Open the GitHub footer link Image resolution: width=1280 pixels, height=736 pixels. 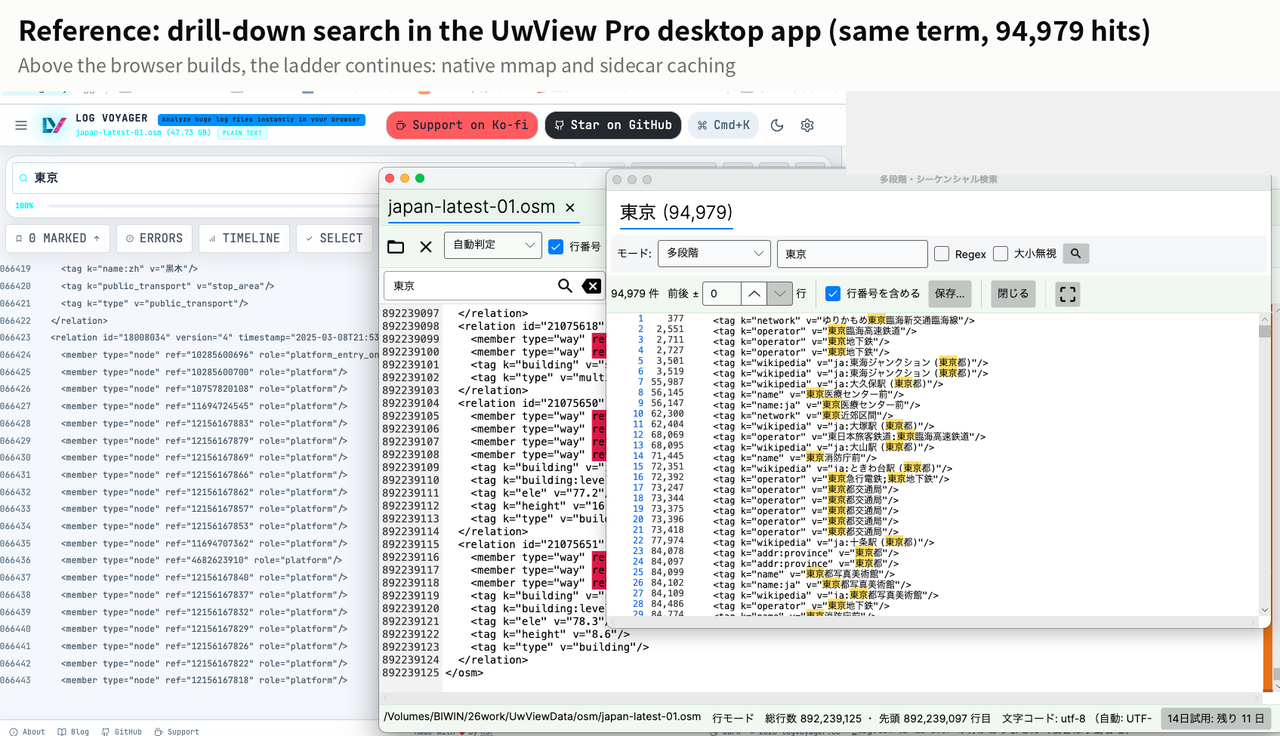[x=121, y=732]
